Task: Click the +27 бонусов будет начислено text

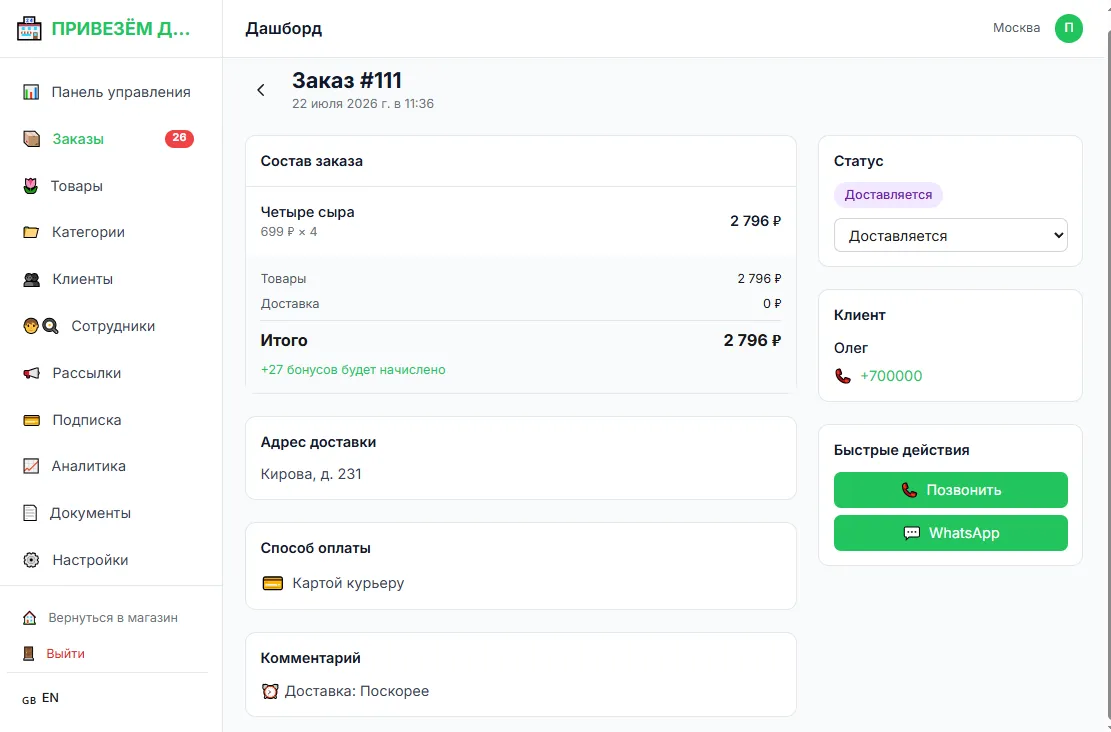Action: pyautogui.click(x=353, y=370)
